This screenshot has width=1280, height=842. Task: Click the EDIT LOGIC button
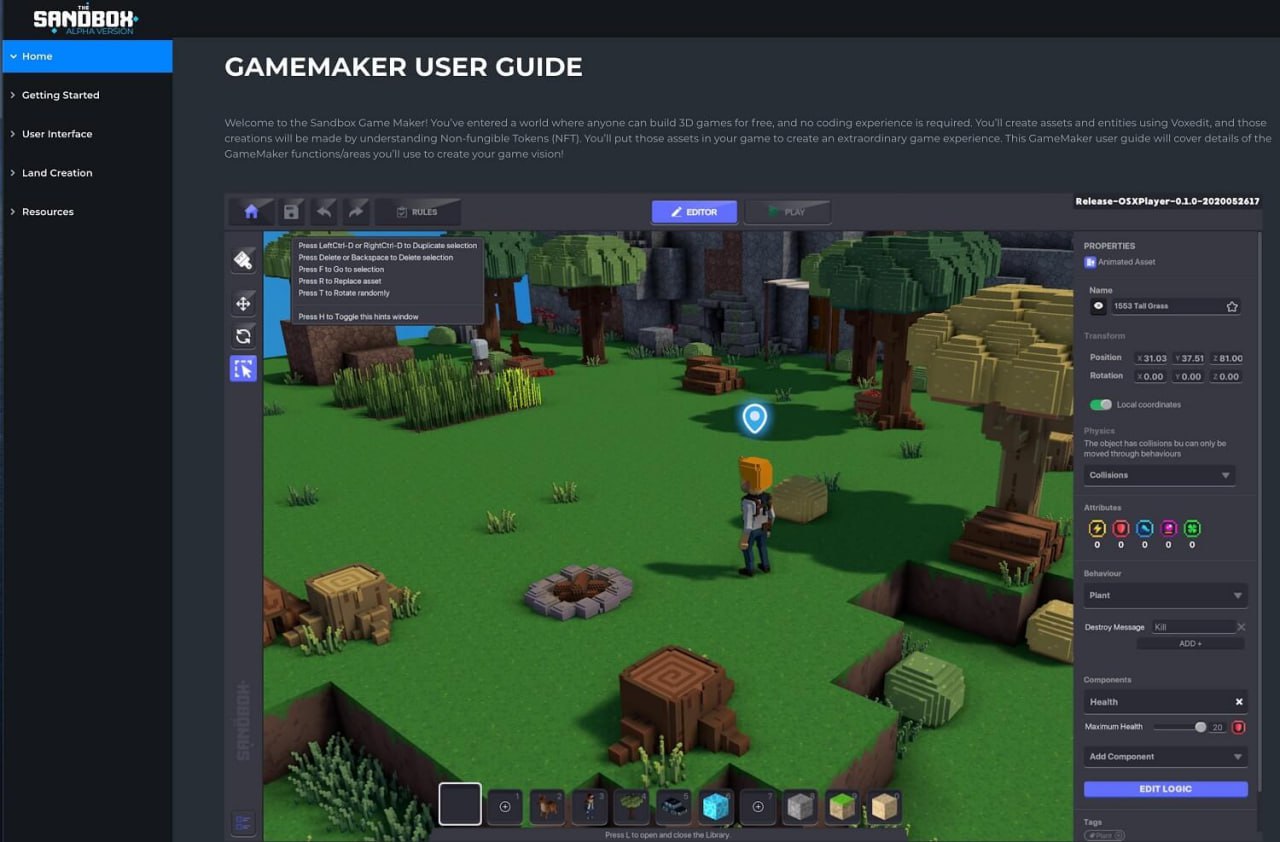coord(1165,789)
